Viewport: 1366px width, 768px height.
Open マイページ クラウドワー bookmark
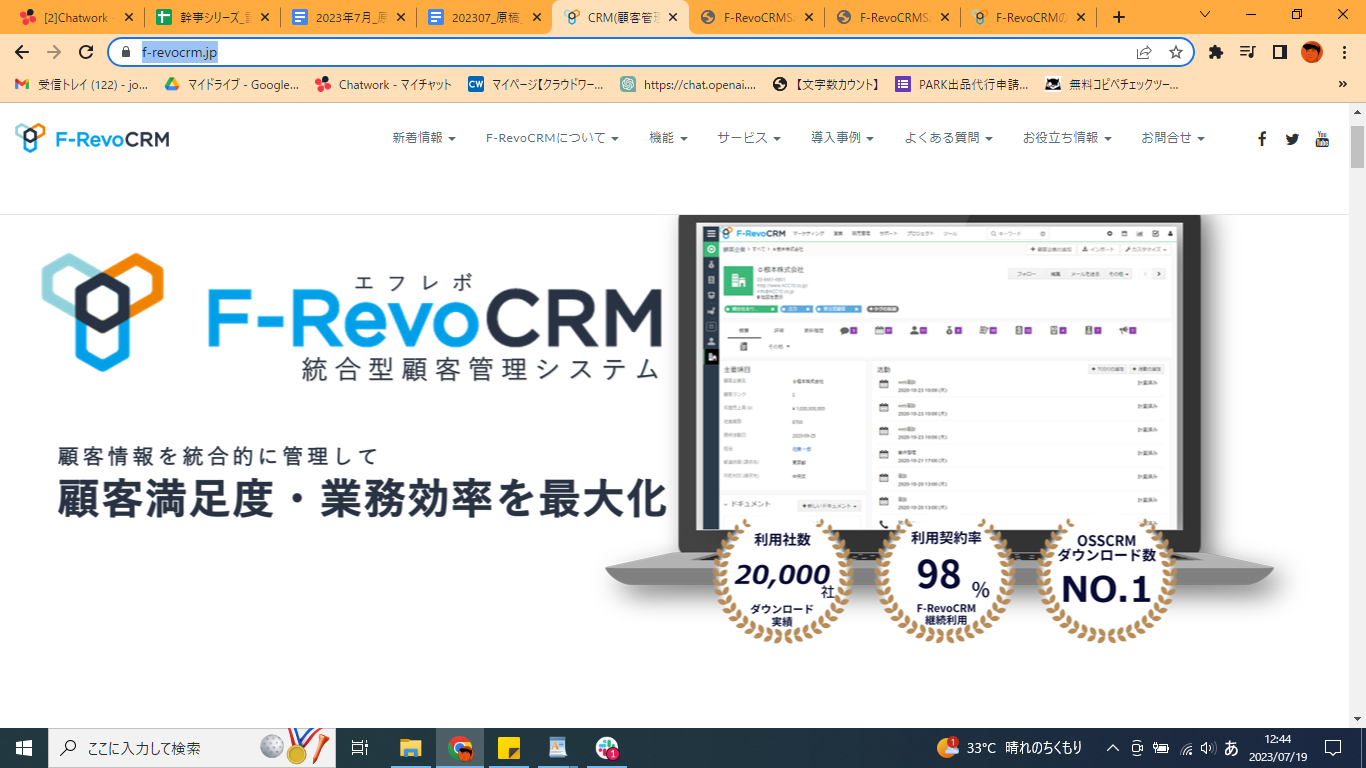[536, 85]
